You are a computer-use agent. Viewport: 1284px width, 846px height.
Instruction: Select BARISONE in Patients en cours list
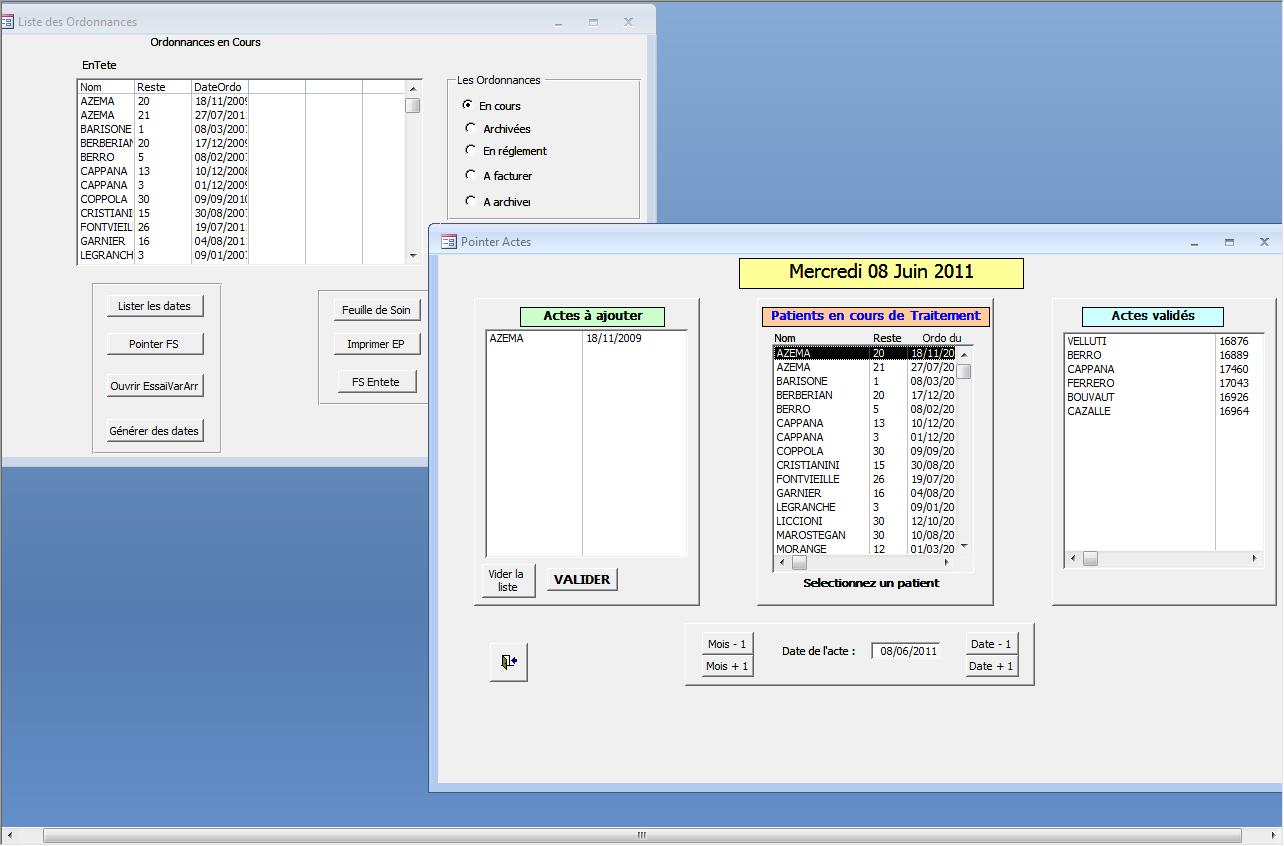864,381
